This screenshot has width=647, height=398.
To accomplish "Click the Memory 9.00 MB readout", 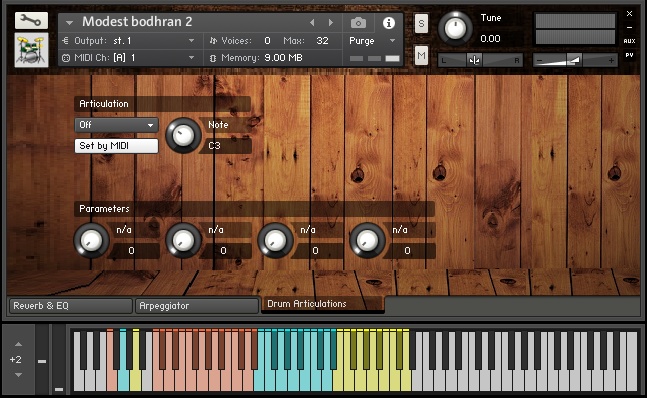I will [x=283, y=58].
